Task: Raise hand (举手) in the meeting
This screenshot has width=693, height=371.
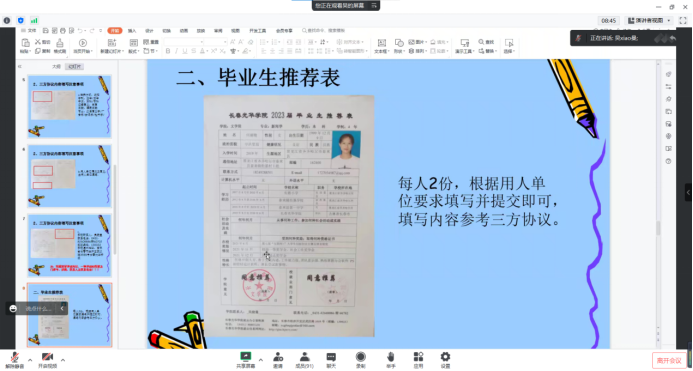Action: tap(391, 360)
